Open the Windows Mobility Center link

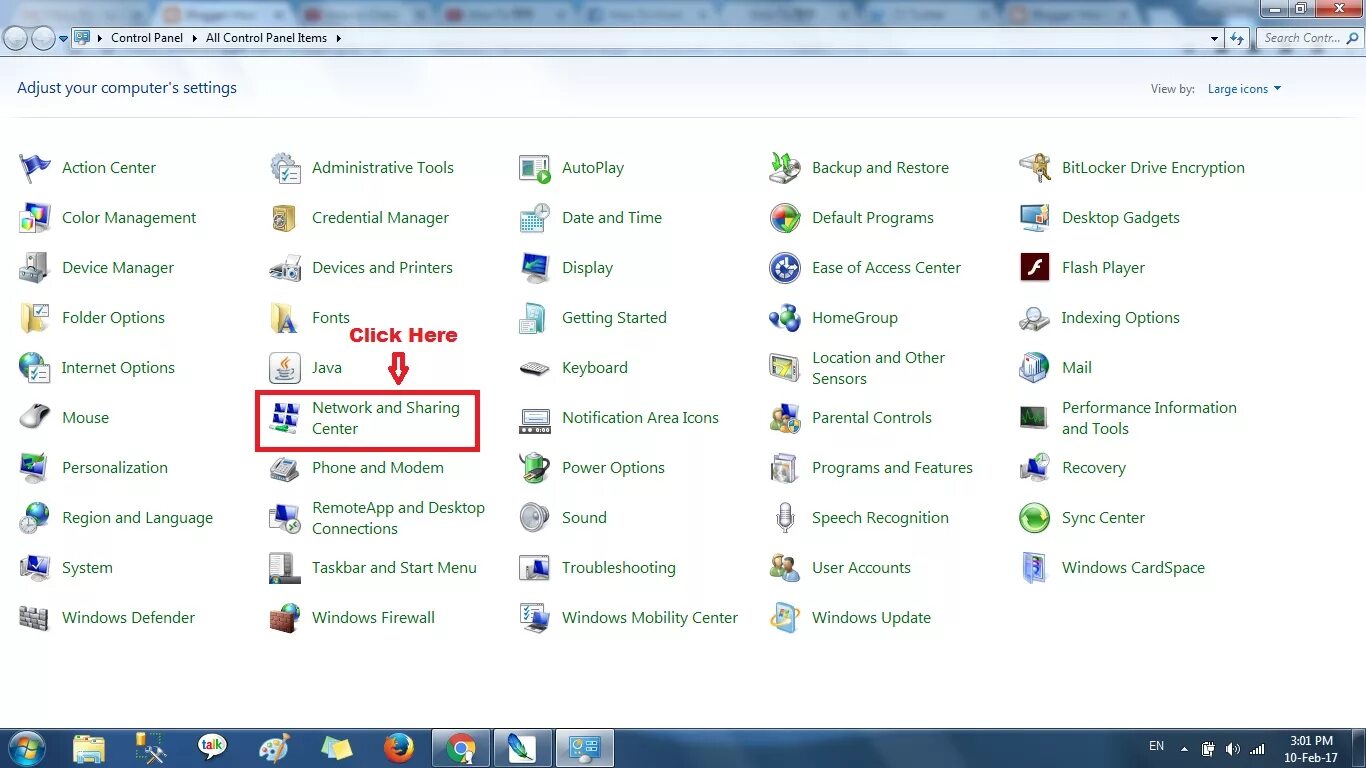coord(650,618)
